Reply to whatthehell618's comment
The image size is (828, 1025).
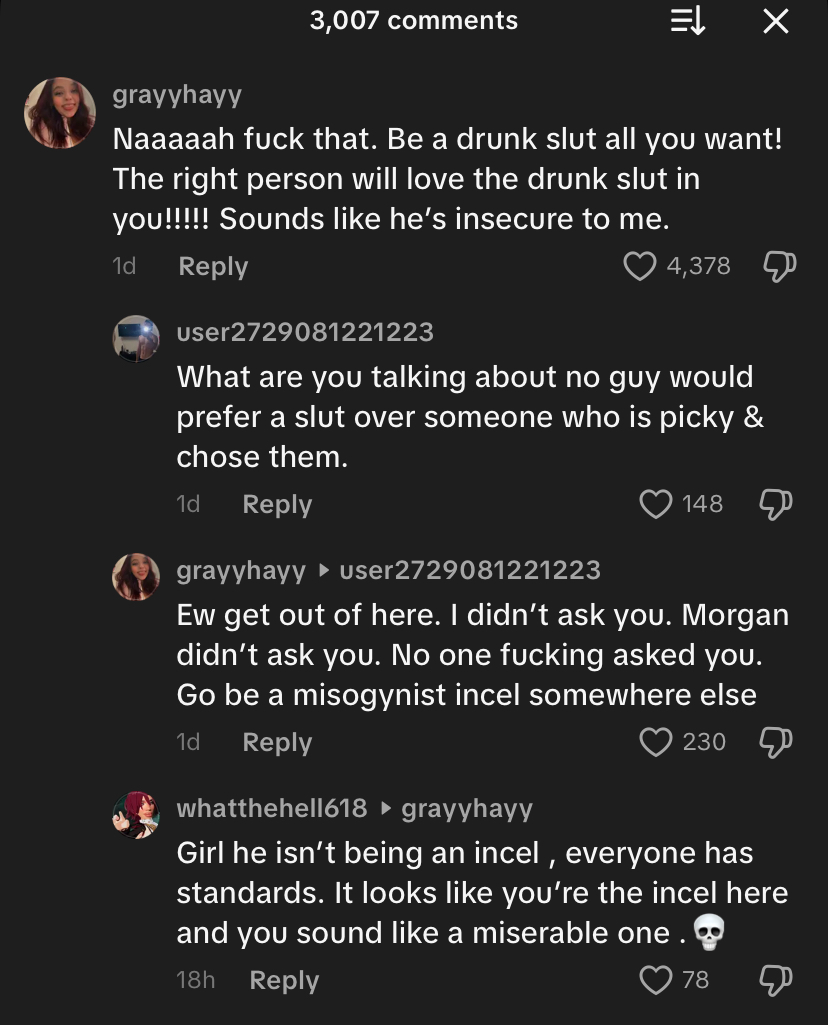click(x=284, y=981)
